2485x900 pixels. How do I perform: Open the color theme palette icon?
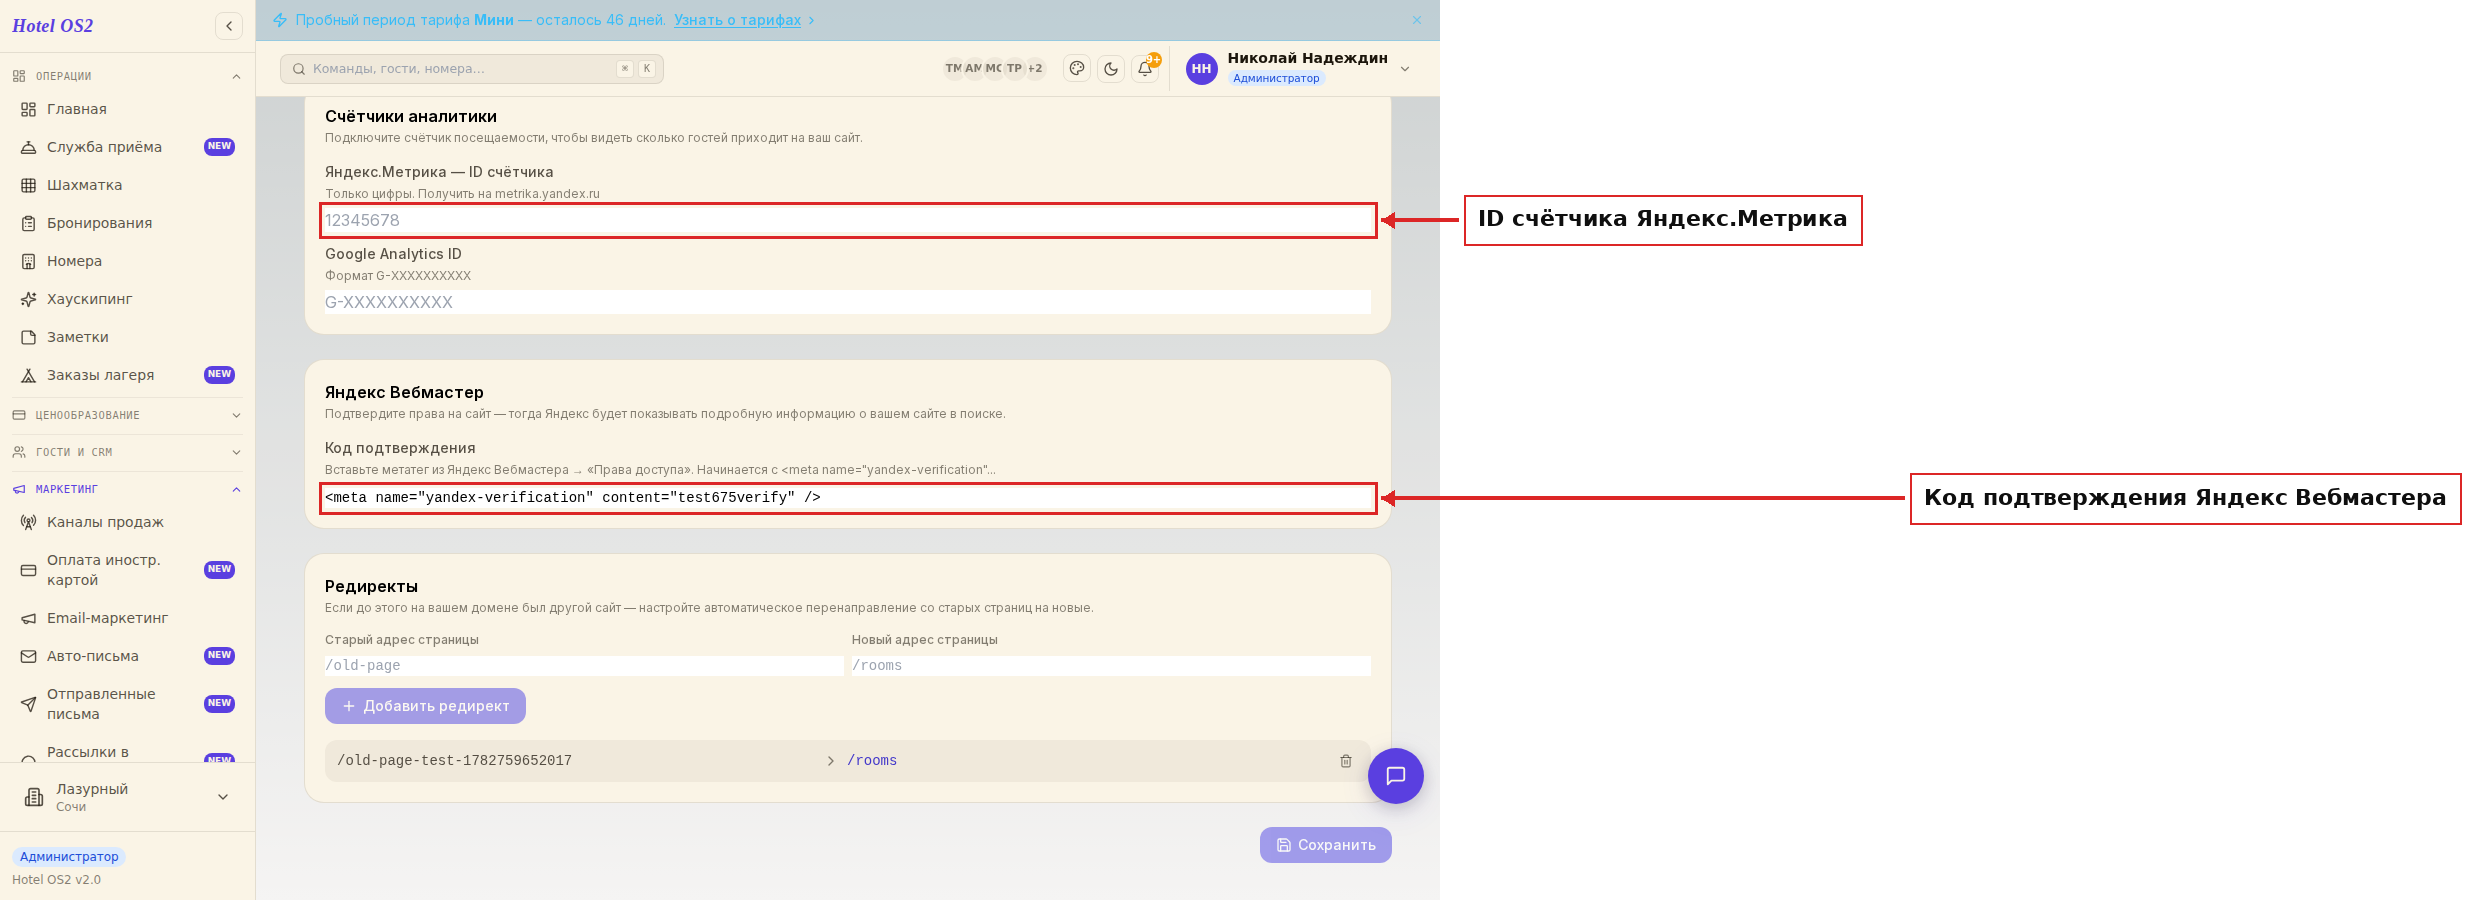click(1077, 68)
